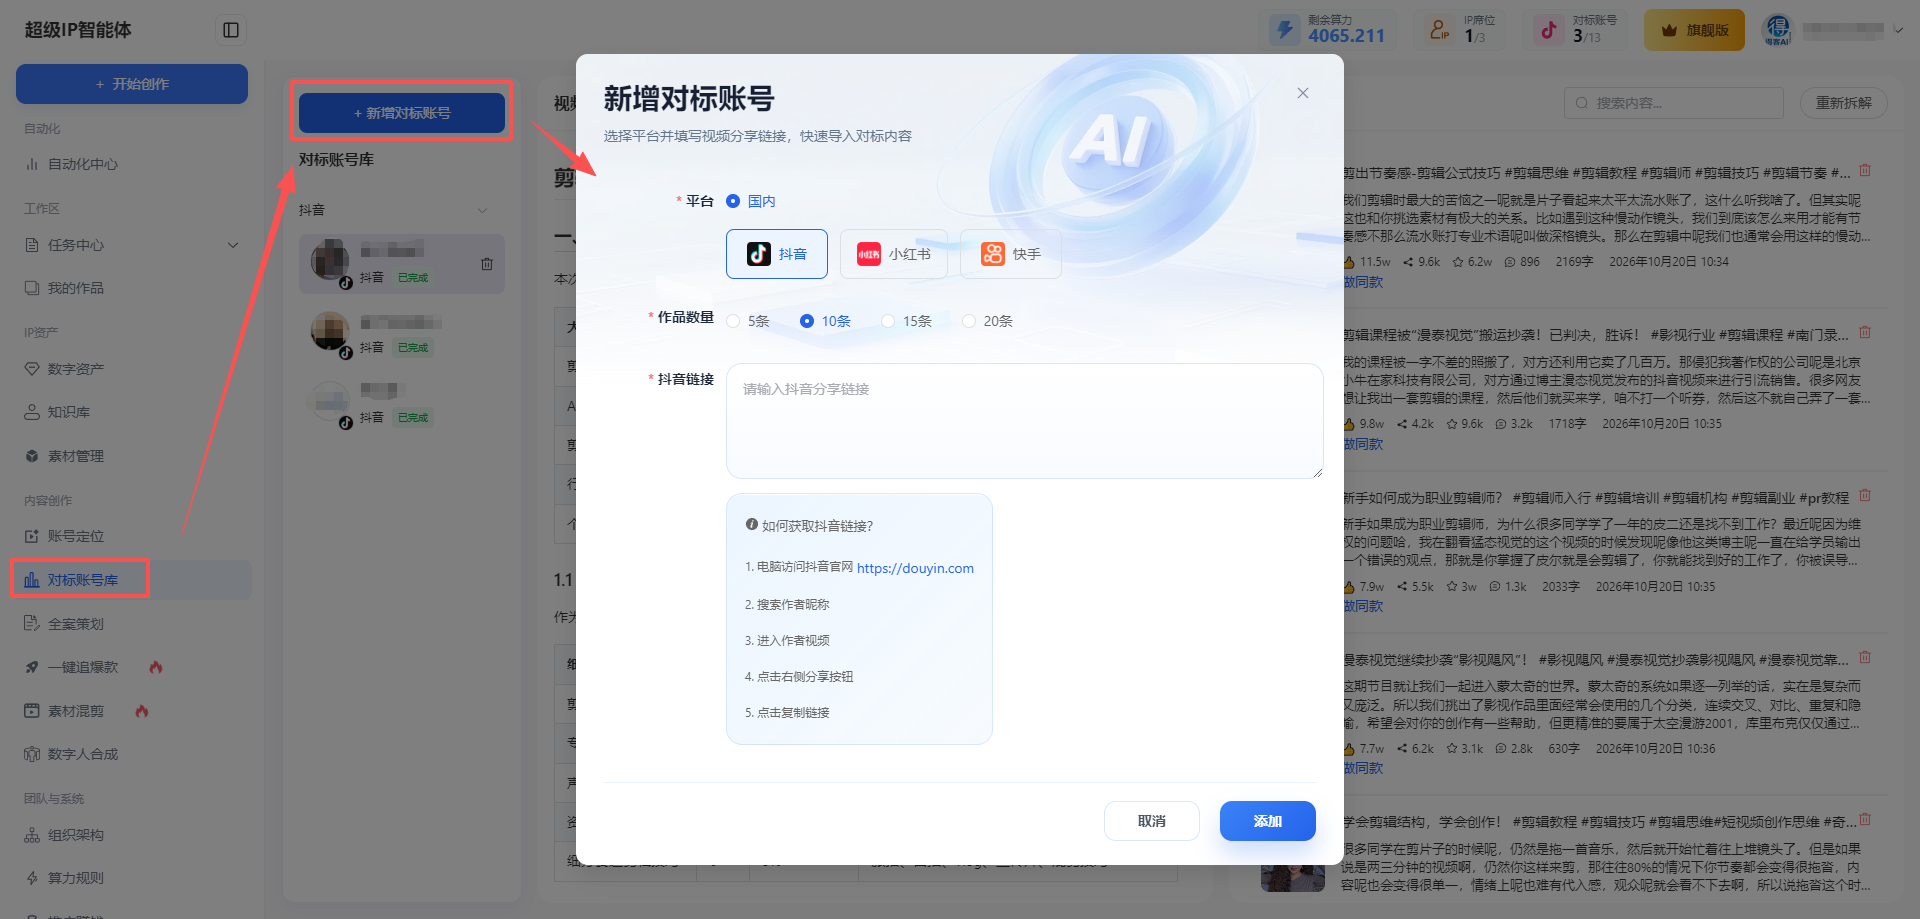The image size is (1920, 919).
Task: Select the third benchmark account in the list
Action: [402, 404]
